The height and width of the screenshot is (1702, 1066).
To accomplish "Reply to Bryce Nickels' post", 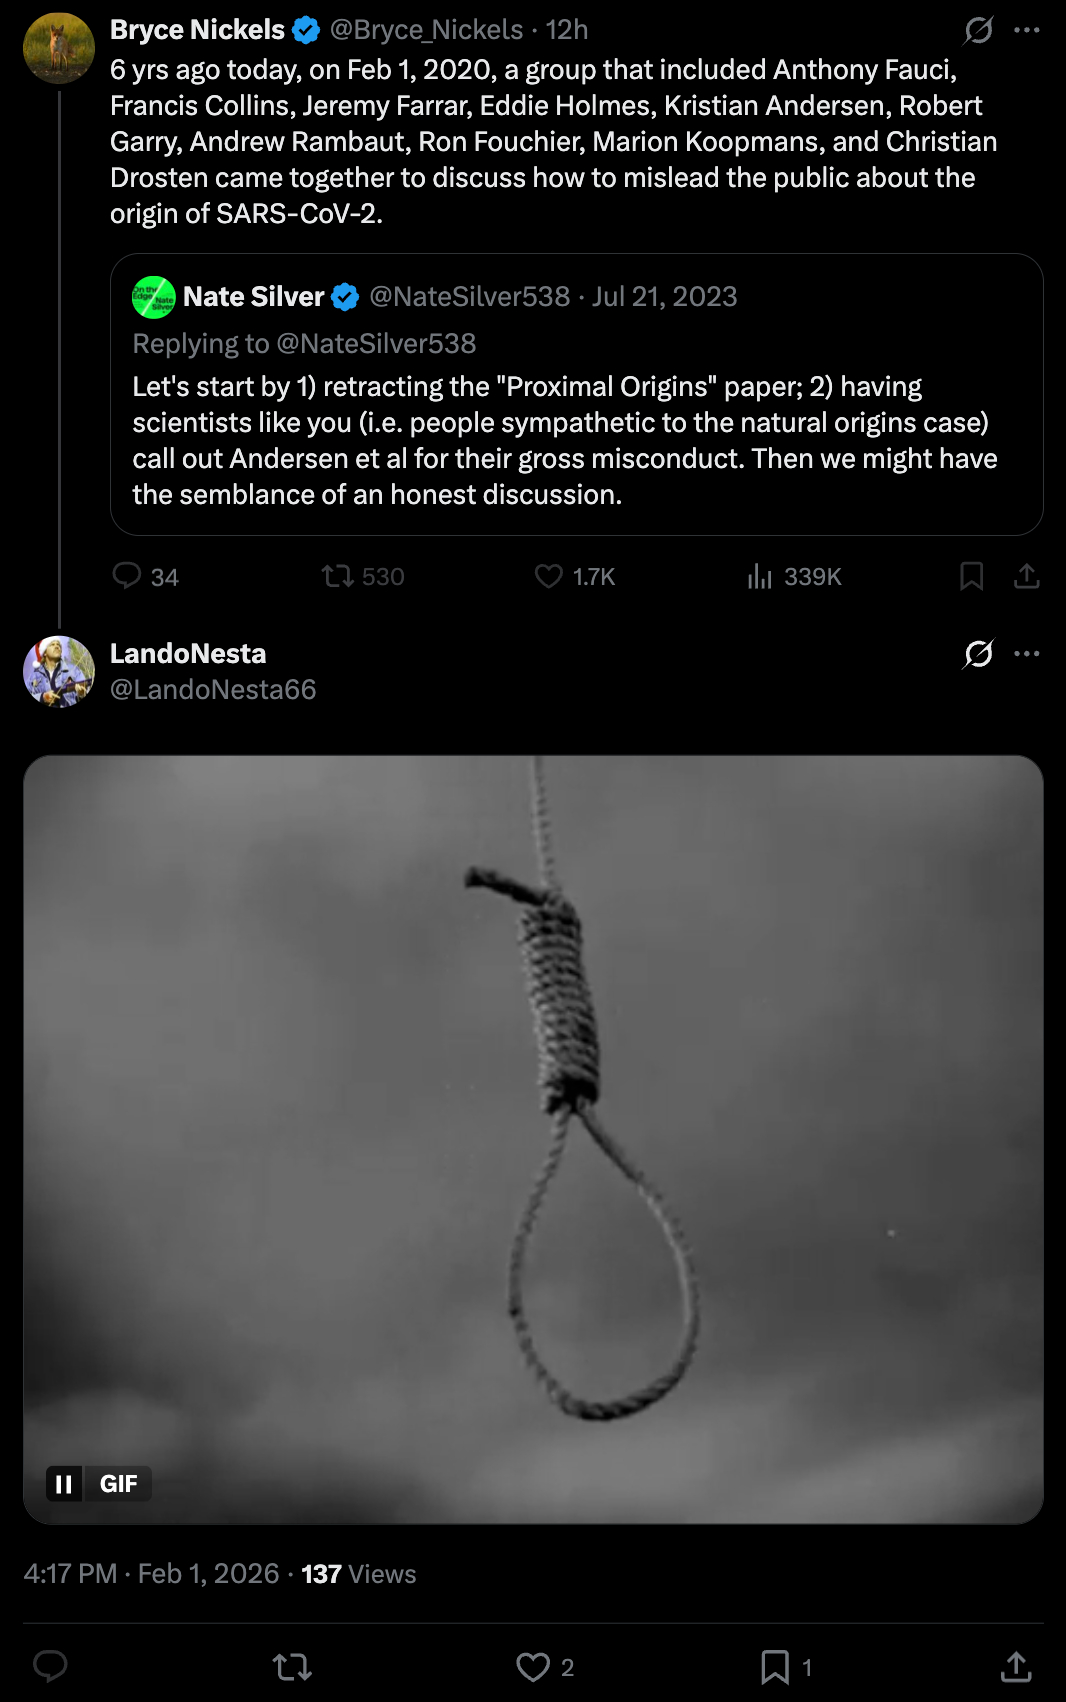I will point(127,575).
